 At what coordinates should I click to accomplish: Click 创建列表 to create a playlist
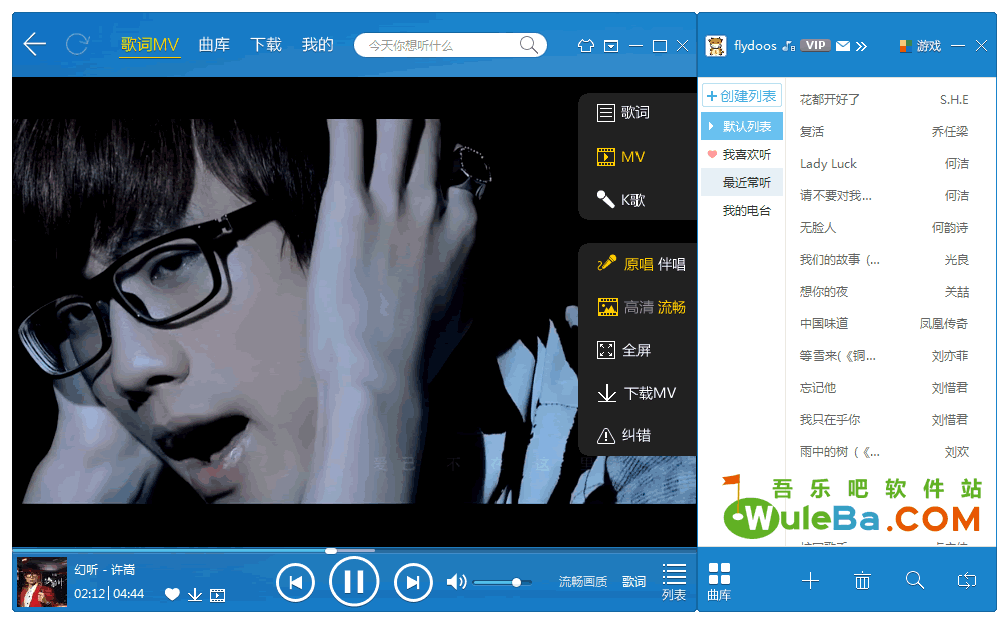[742, 96]
